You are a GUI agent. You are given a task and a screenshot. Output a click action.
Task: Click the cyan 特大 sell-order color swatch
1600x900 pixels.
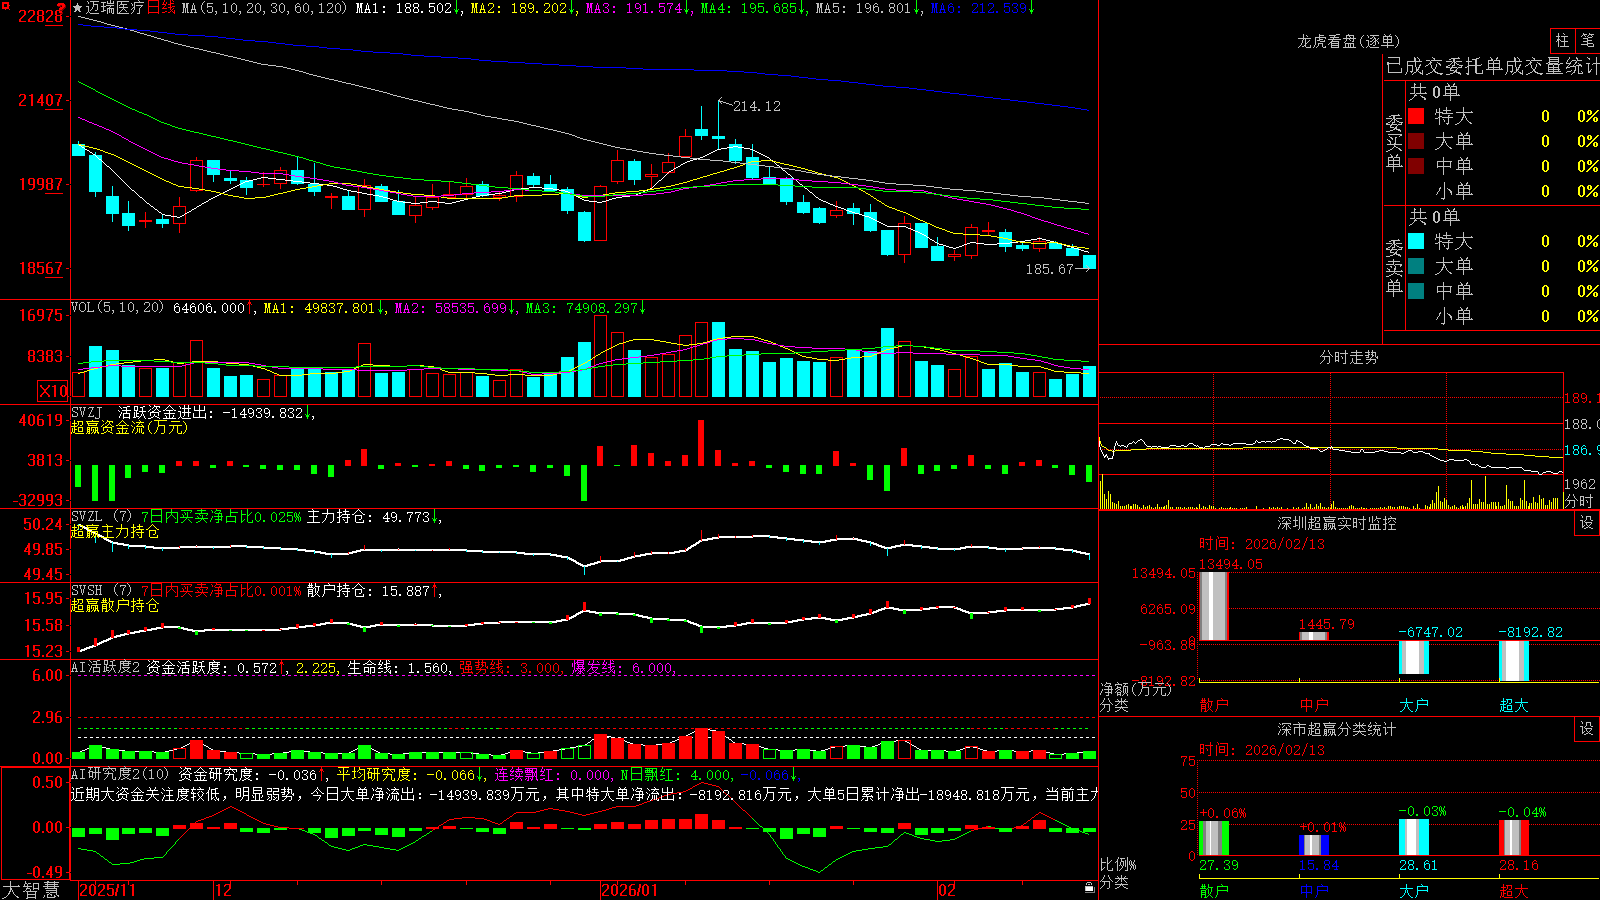(1416, 241)
